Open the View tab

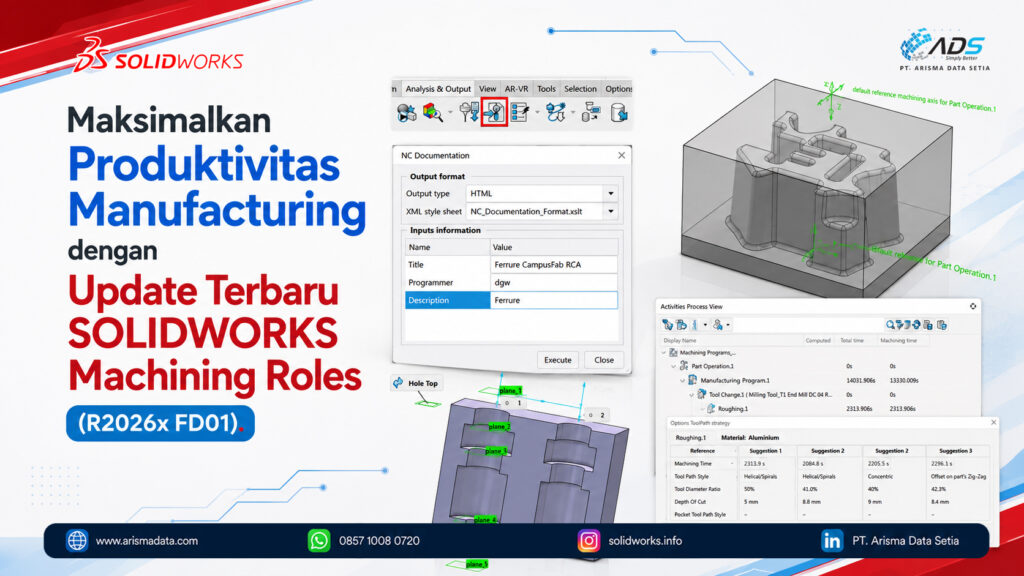coord(487,89)
